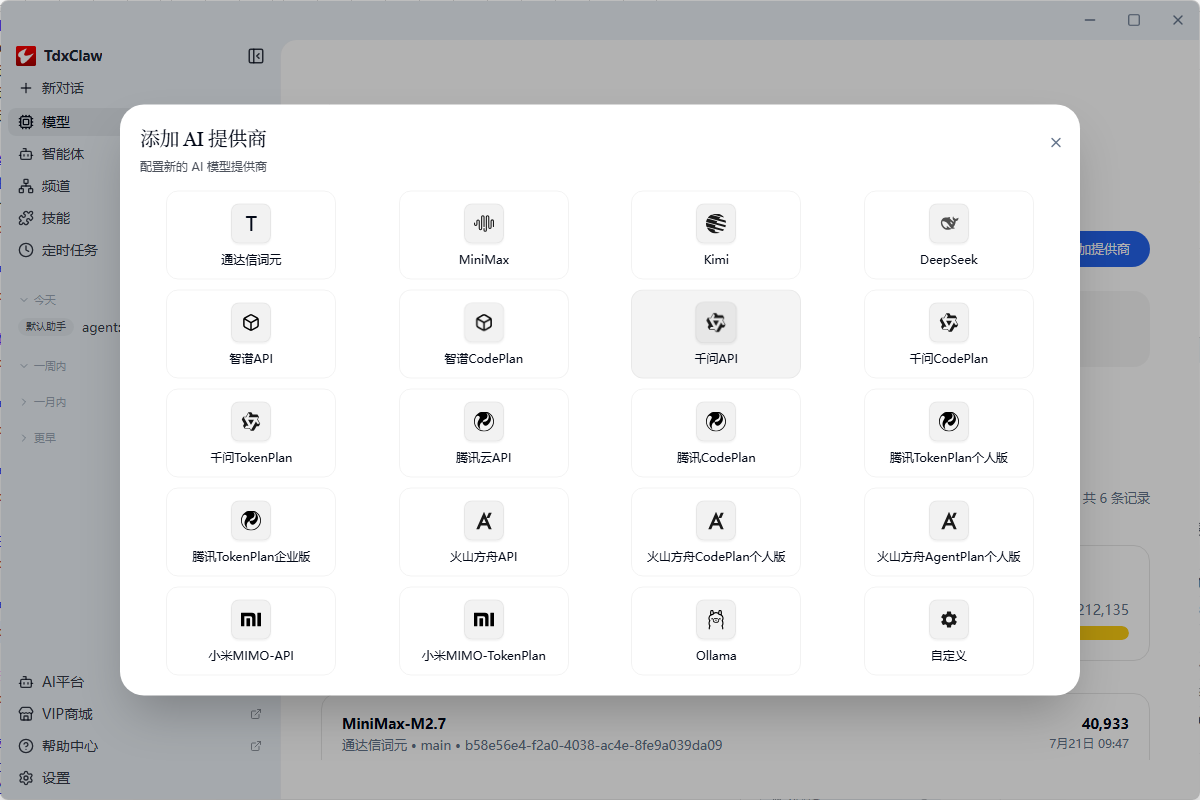This screenshot has height=800, width=1200.
Task: Expand the 一月内 conversation group
Action: 43,402
